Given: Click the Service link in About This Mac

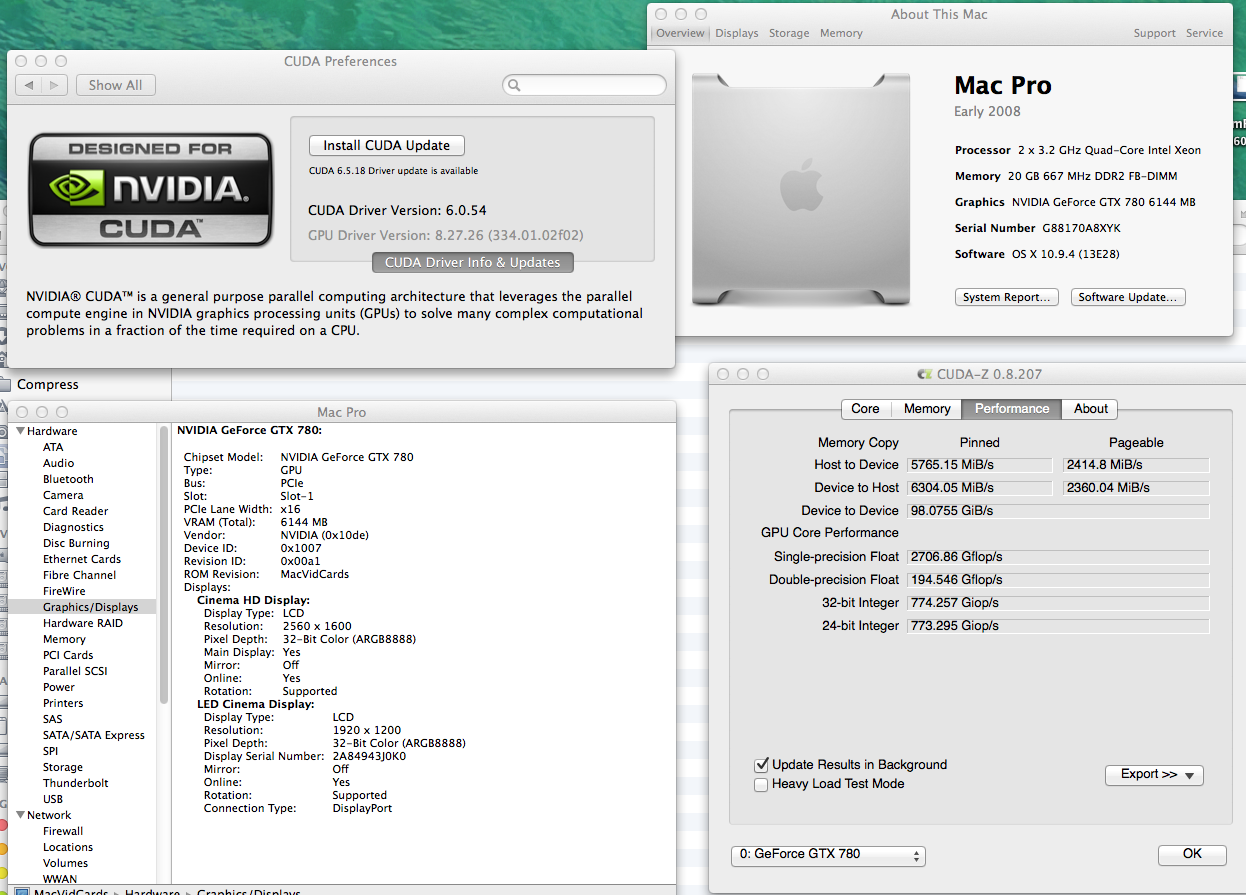Looking at the screenshot, I should click(1204, 33).
